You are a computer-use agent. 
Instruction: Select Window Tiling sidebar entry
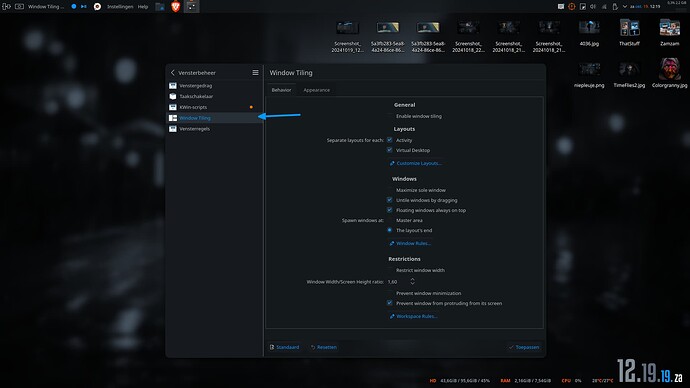[x=215, y=118]
